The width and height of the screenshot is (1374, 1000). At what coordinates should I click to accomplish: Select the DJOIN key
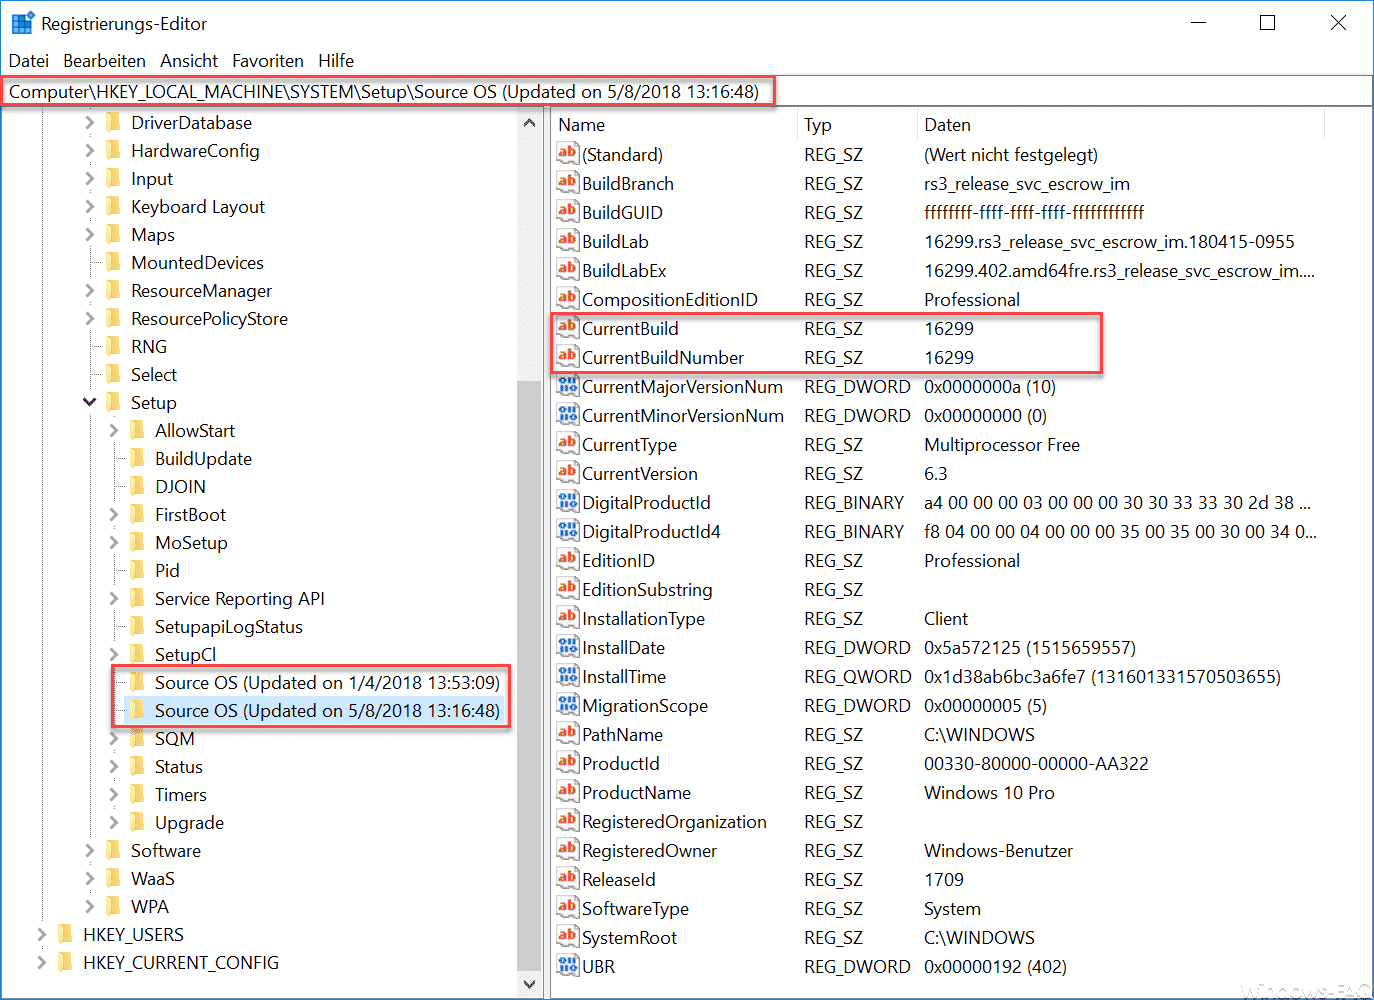point(180,486)
